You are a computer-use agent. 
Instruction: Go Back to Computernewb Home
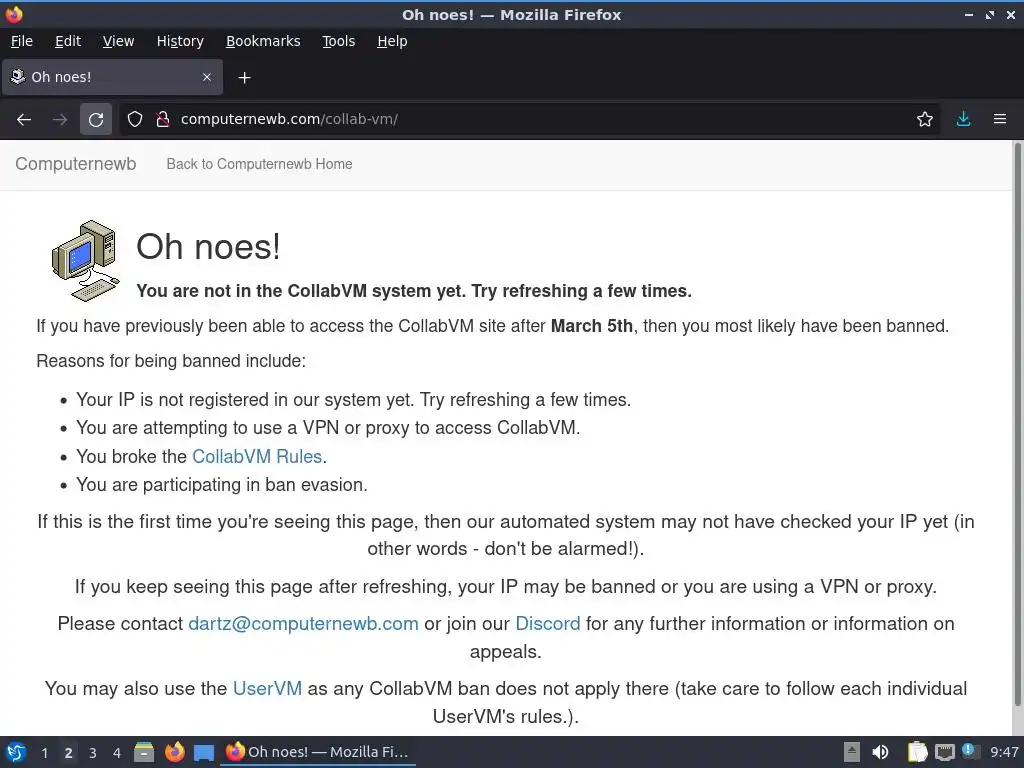(259, 164)
